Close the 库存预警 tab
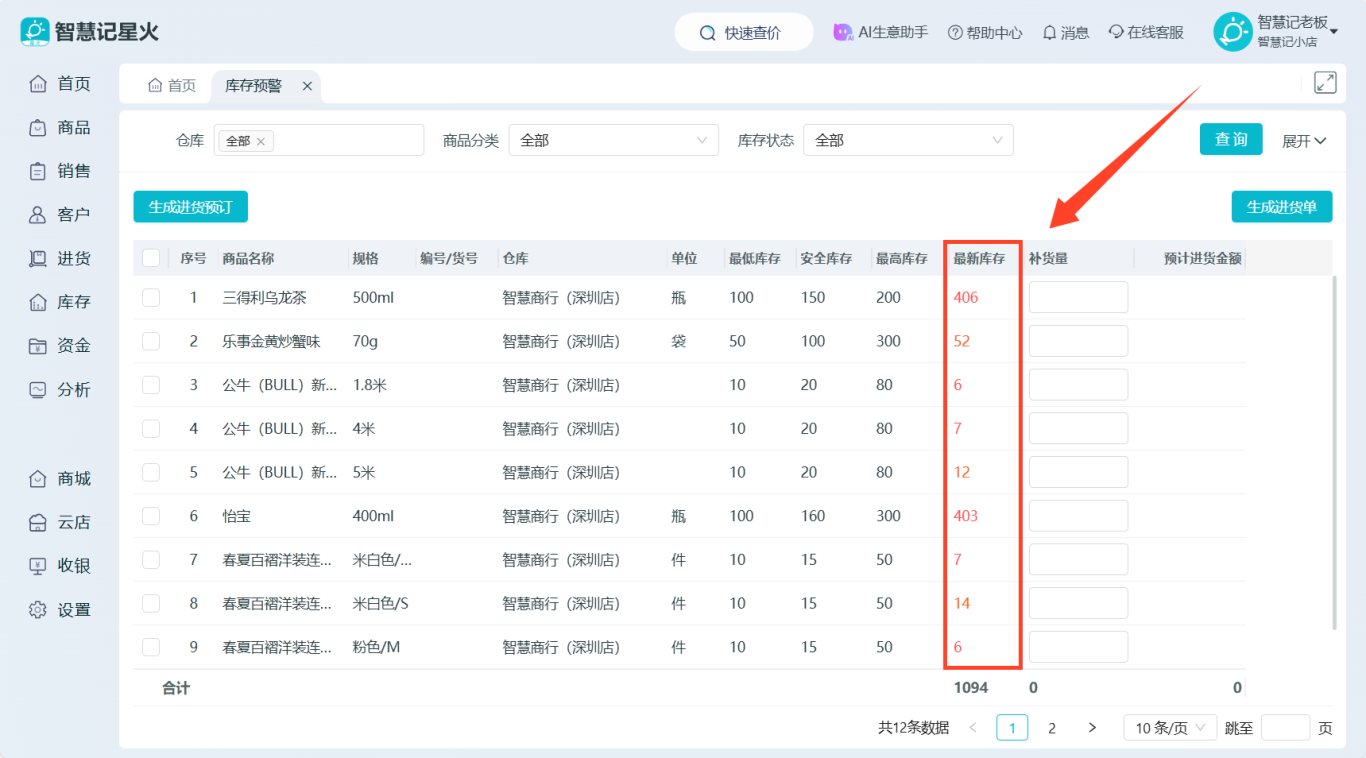Screen dimensions: 1366x758 307,86
